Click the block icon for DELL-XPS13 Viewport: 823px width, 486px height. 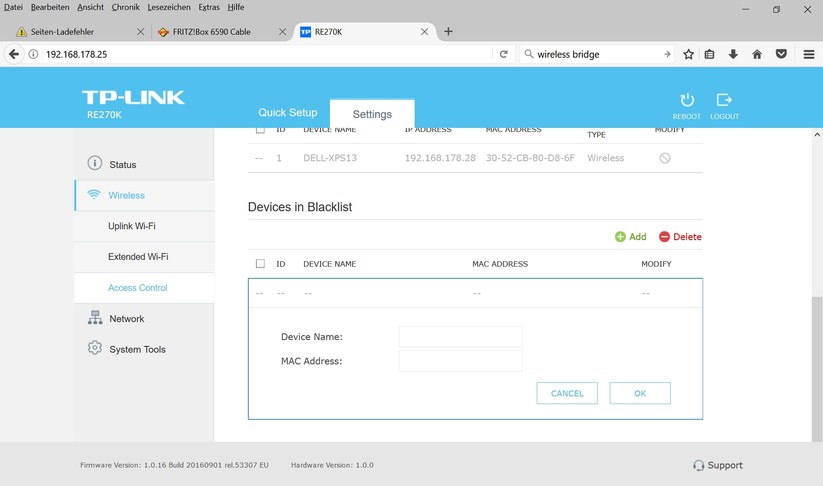coord(664,158)
